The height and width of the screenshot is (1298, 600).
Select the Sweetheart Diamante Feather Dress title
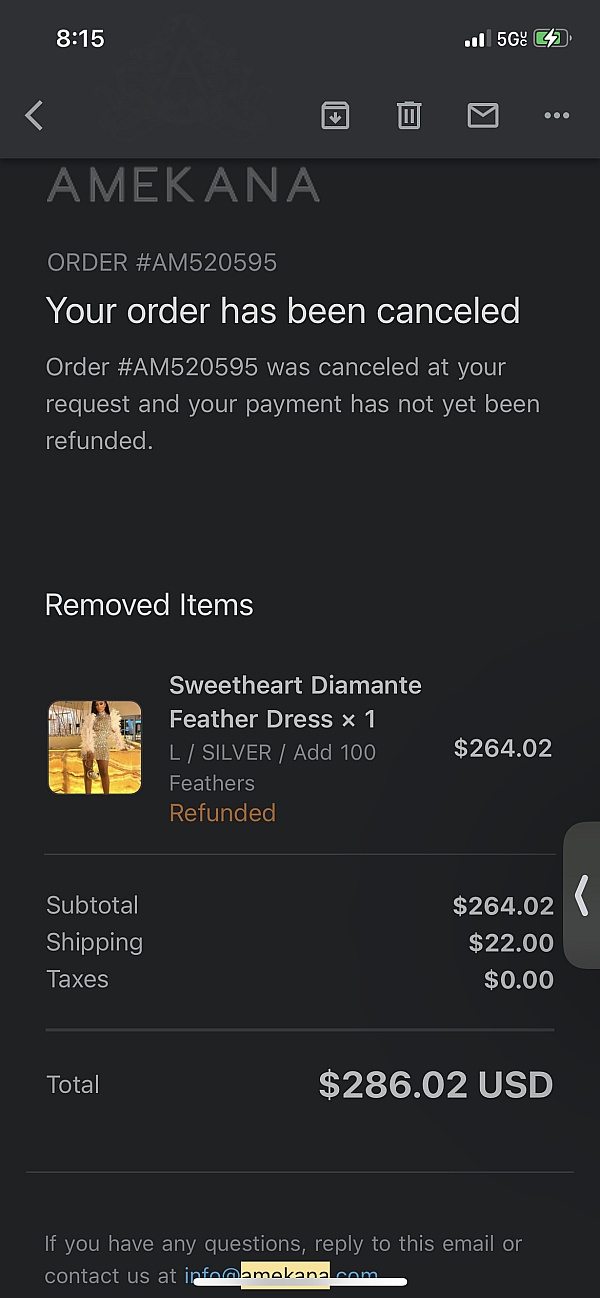pos(295,702)
